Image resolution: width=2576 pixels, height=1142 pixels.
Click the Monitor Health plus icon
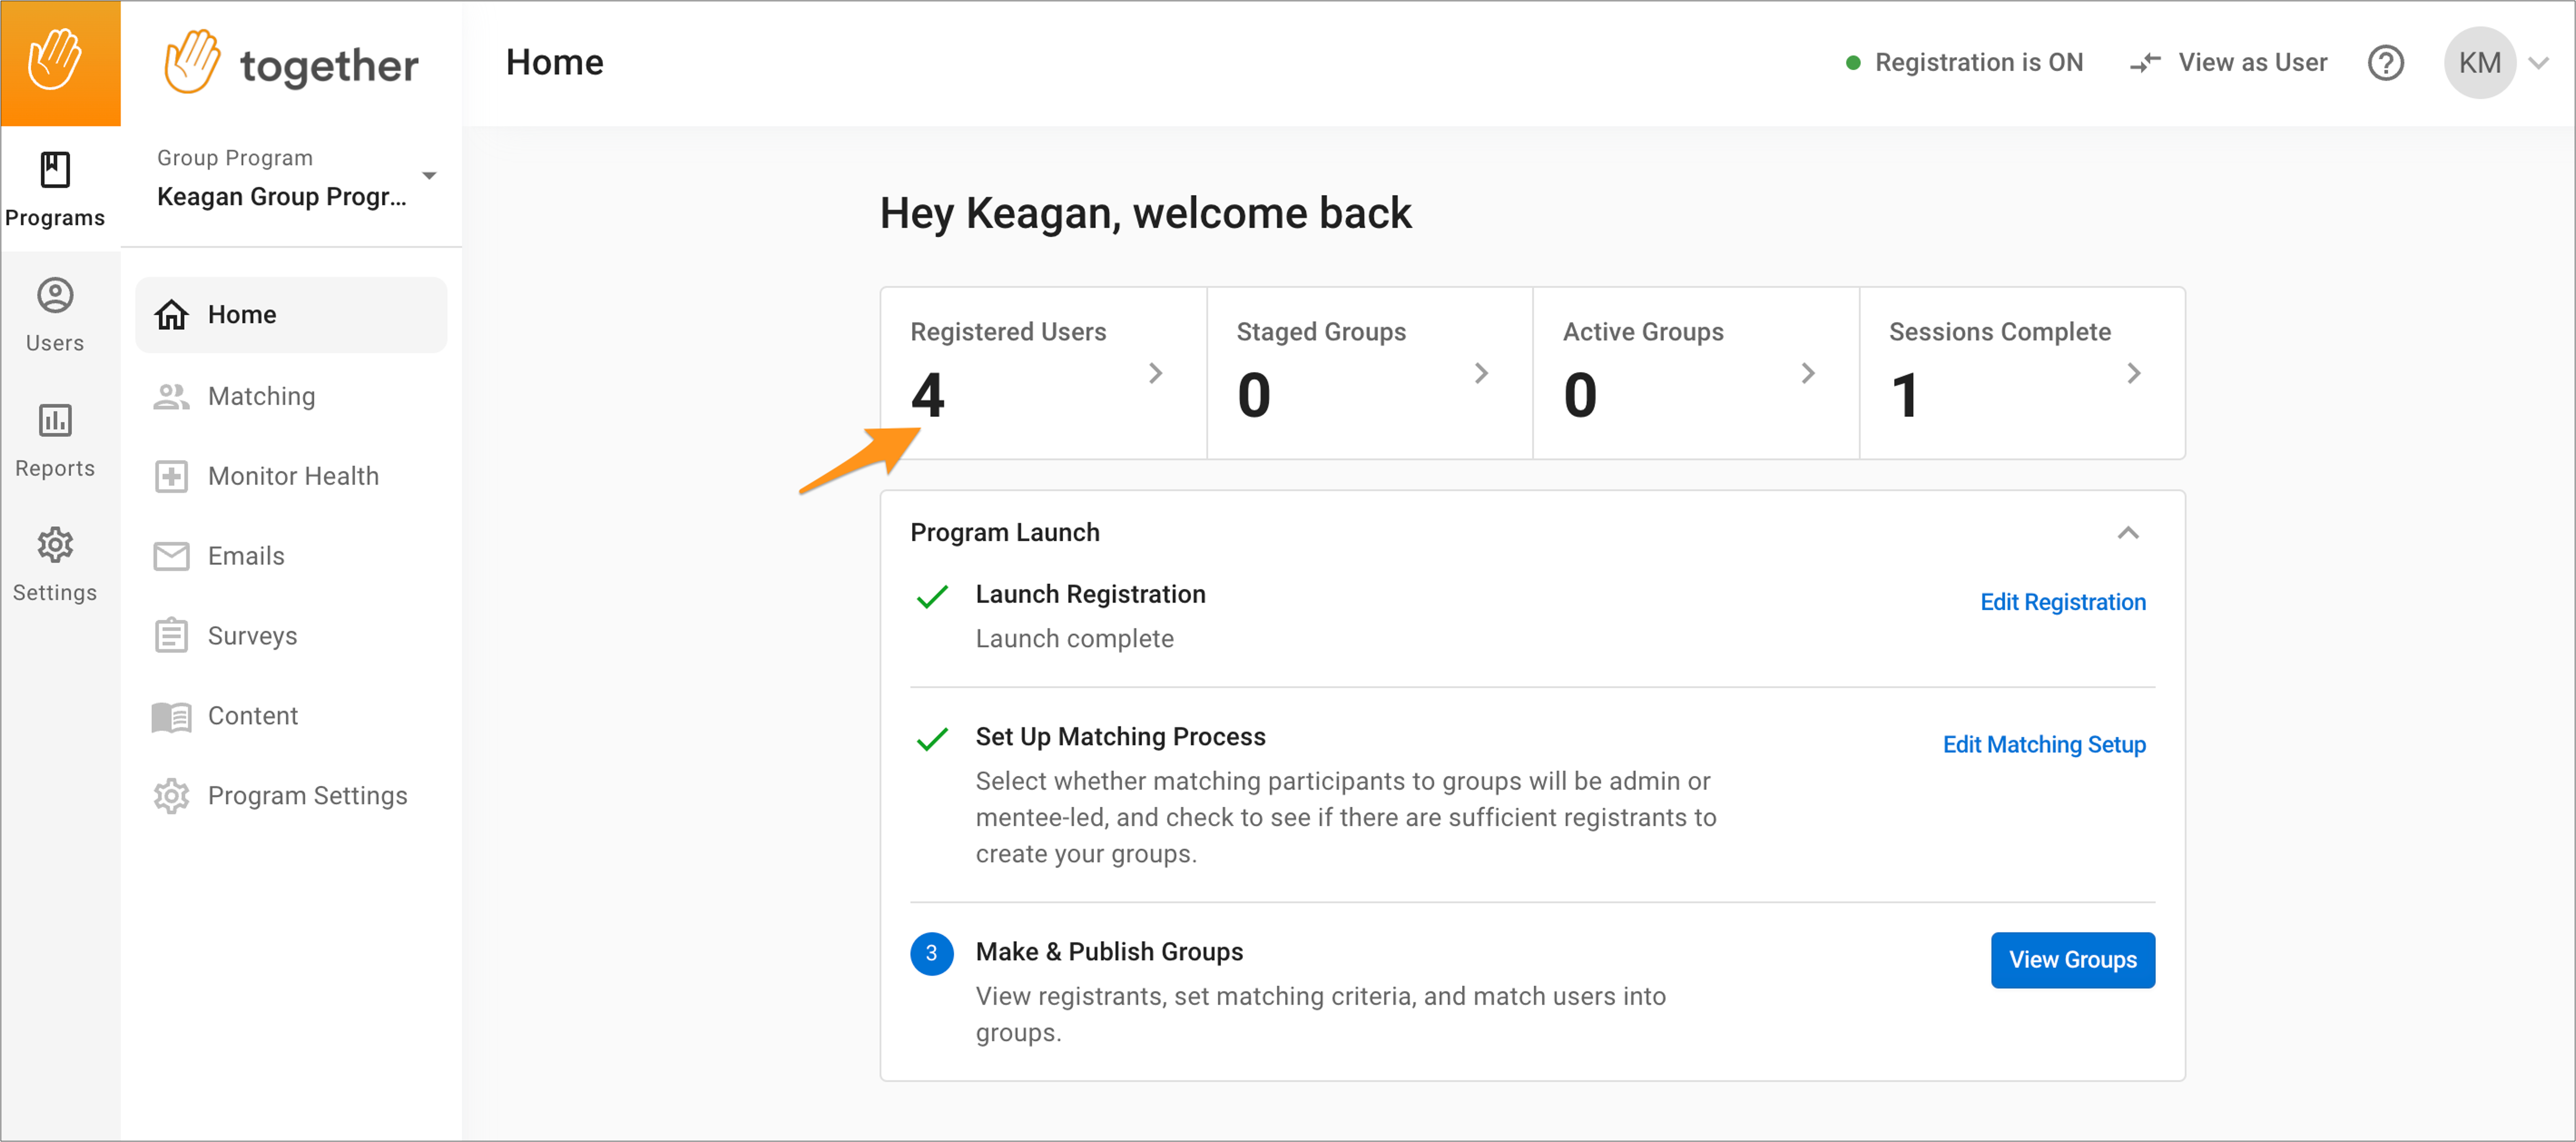(171, 476)
